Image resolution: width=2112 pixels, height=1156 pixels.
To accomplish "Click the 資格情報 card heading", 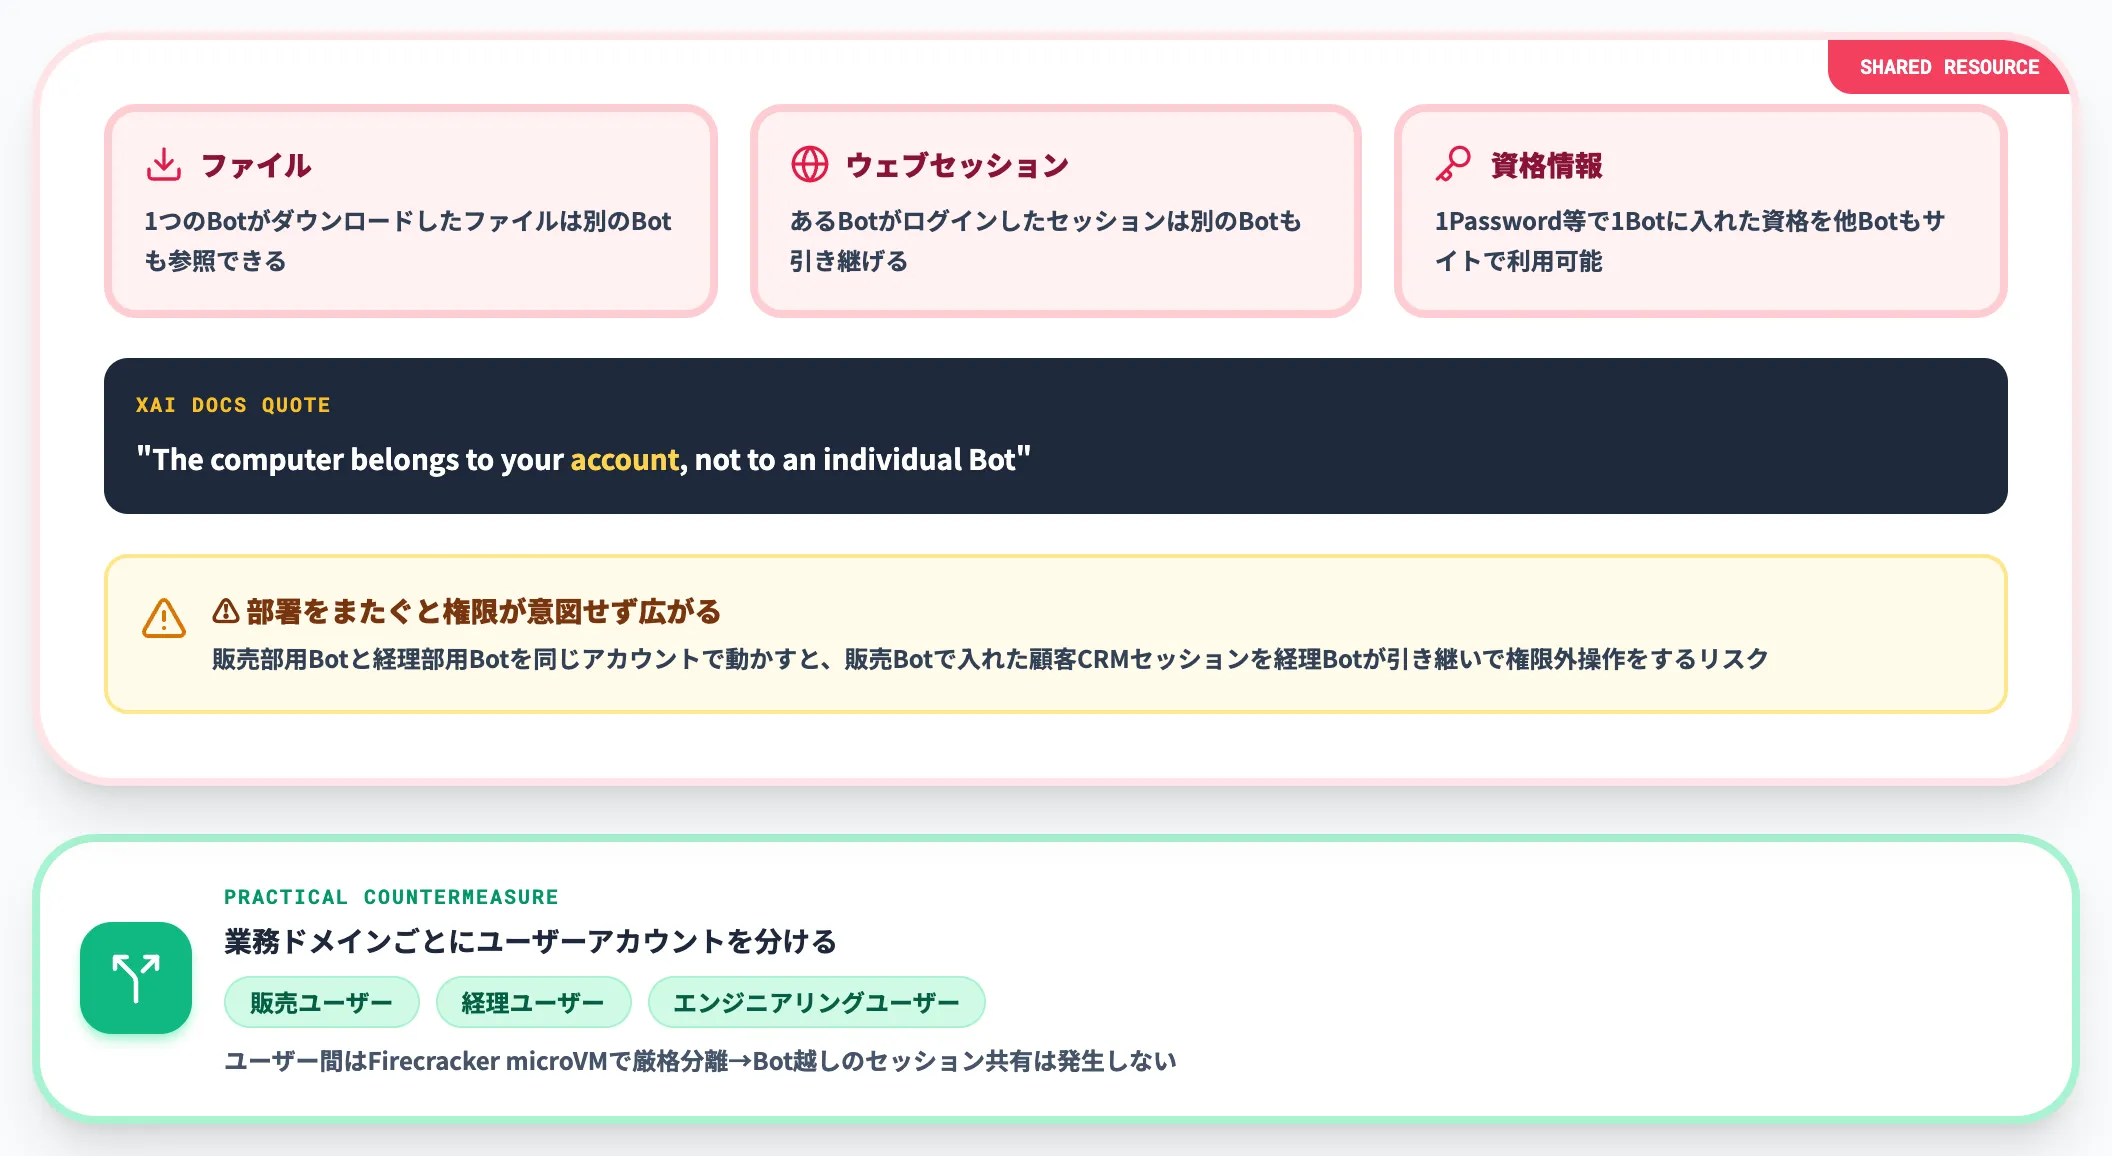I will (1547, 165).
